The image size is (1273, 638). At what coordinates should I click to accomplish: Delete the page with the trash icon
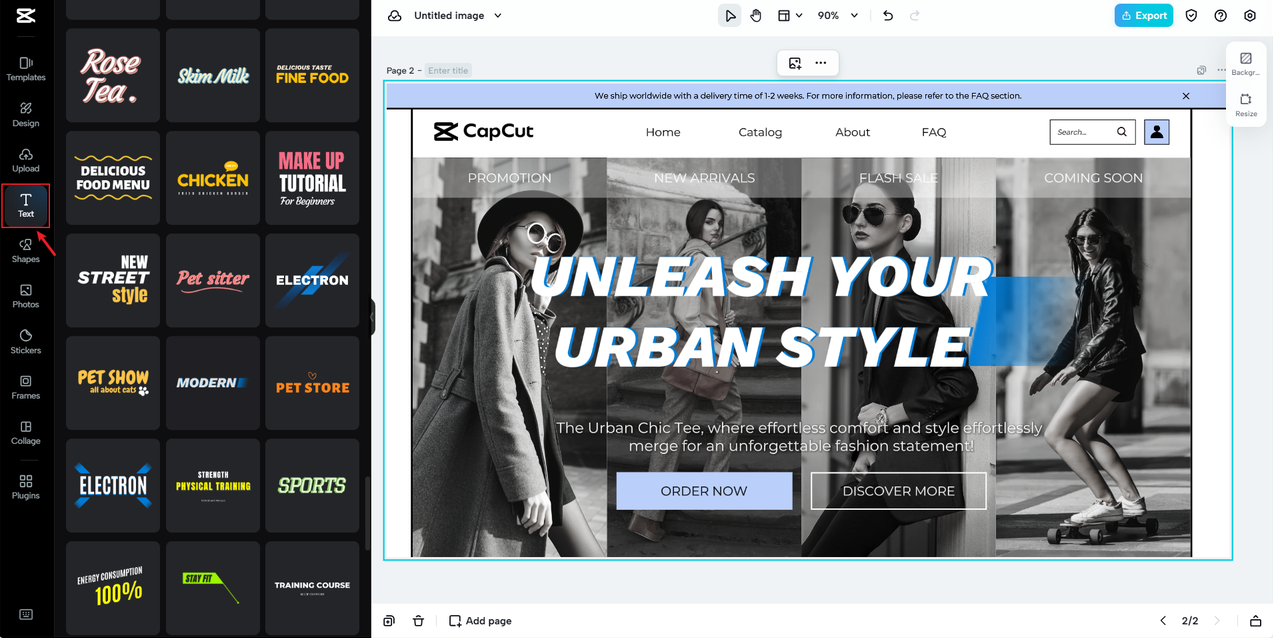click(418, 621)
